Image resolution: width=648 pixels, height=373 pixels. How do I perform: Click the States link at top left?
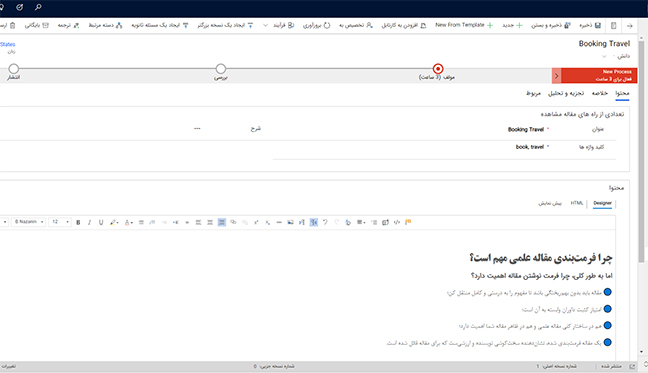tap(8, 44)
